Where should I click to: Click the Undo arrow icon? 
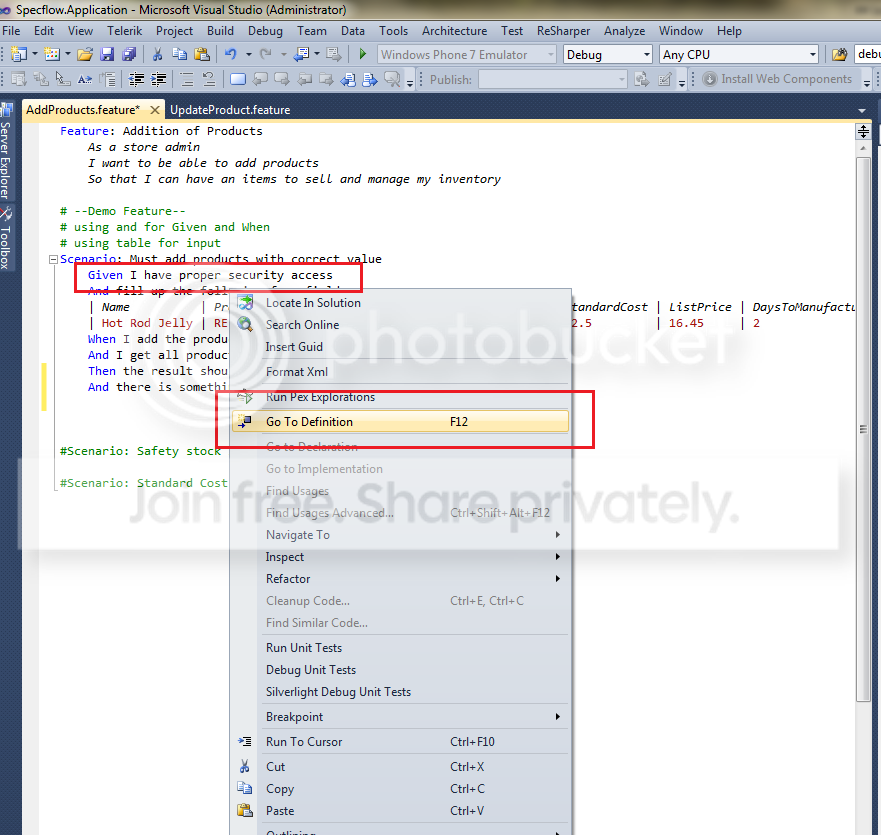[x=230, y=55]
